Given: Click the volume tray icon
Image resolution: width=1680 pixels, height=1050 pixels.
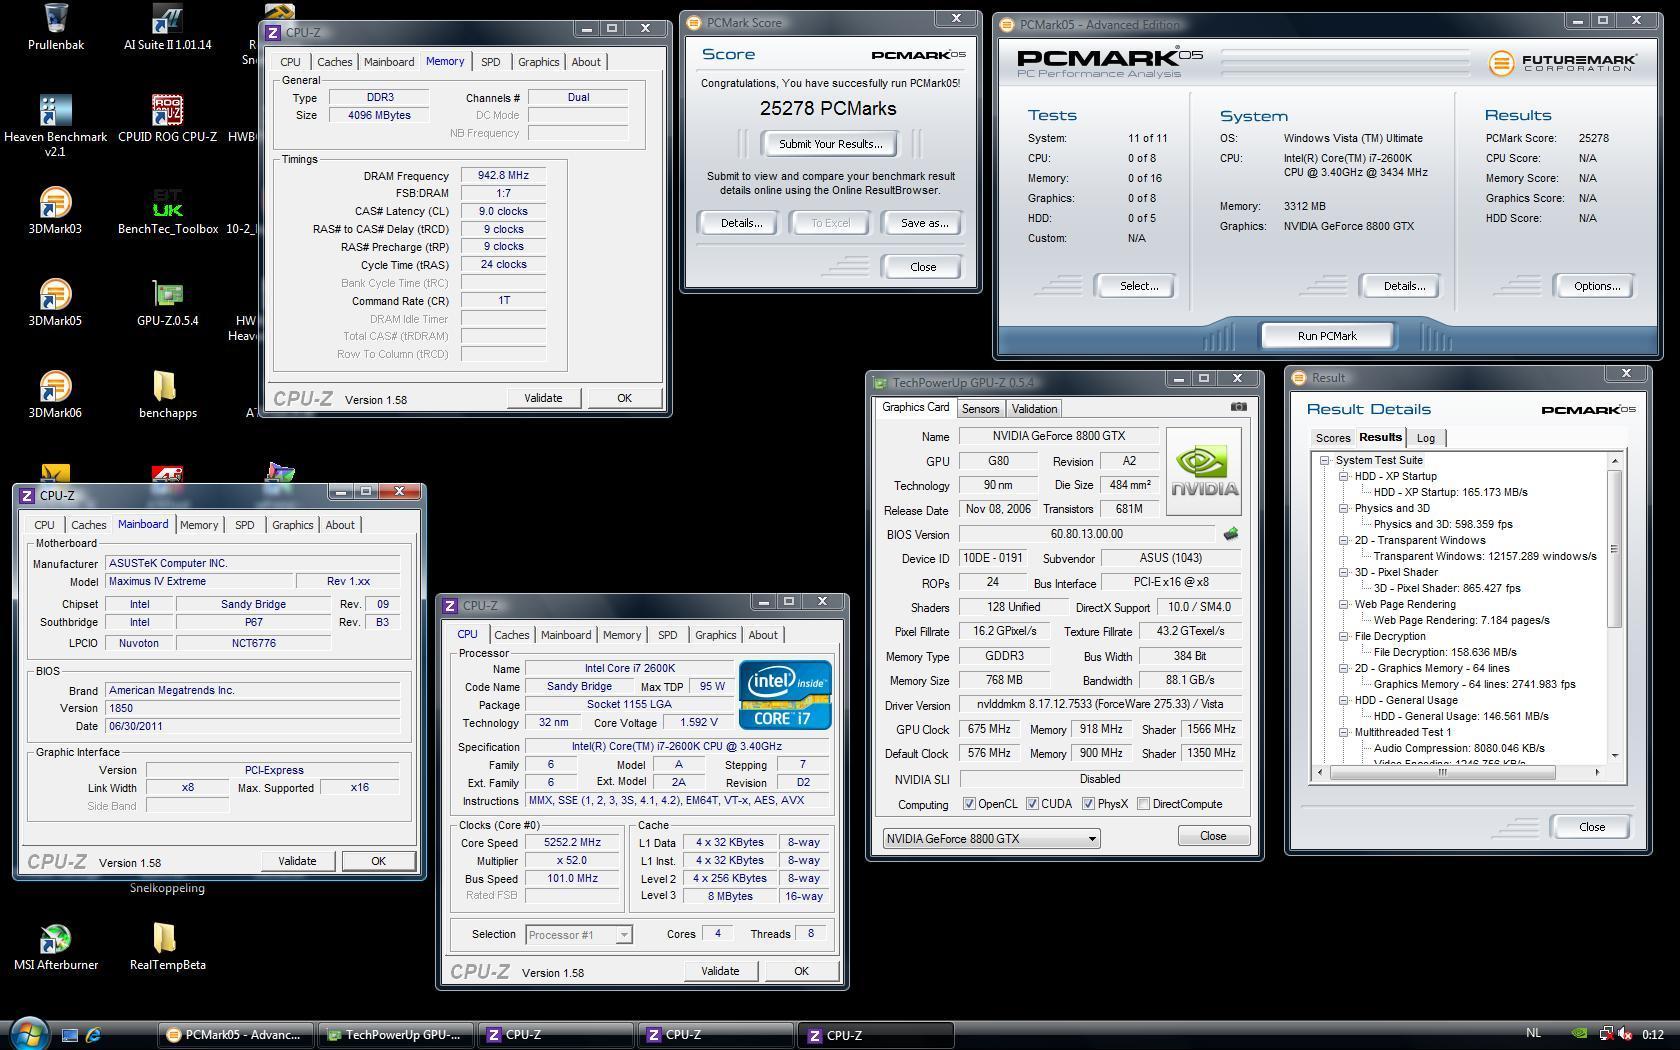Looking at the screenshot, I should (x=1626, y=1034).
